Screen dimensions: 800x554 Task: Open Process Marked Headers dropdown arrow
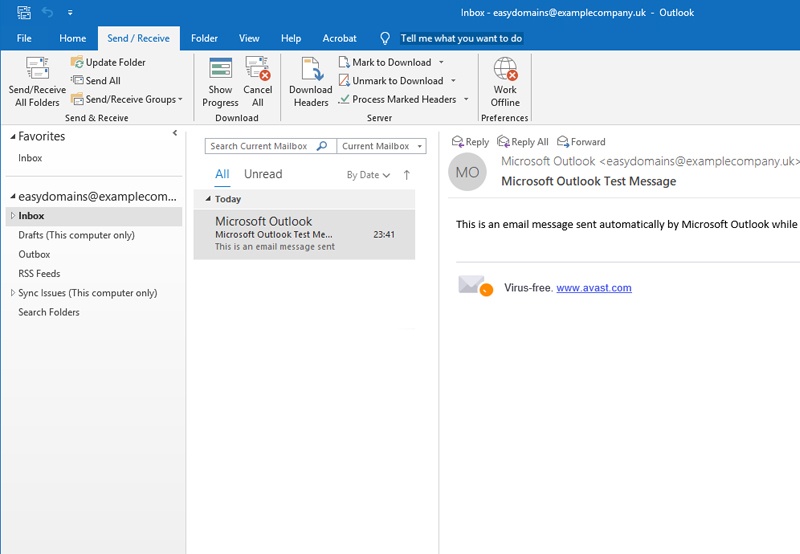tap(466, 99)
